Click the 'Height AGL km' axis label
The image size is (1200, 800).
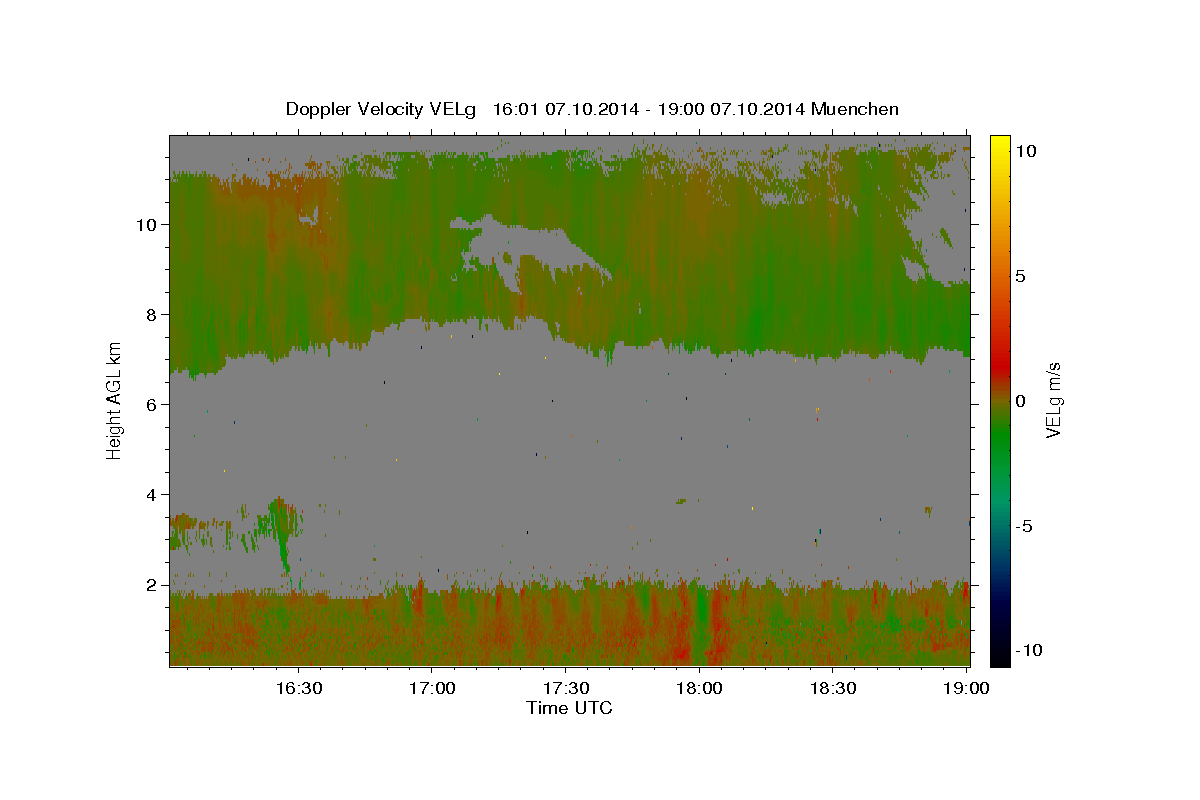(114, 399)
